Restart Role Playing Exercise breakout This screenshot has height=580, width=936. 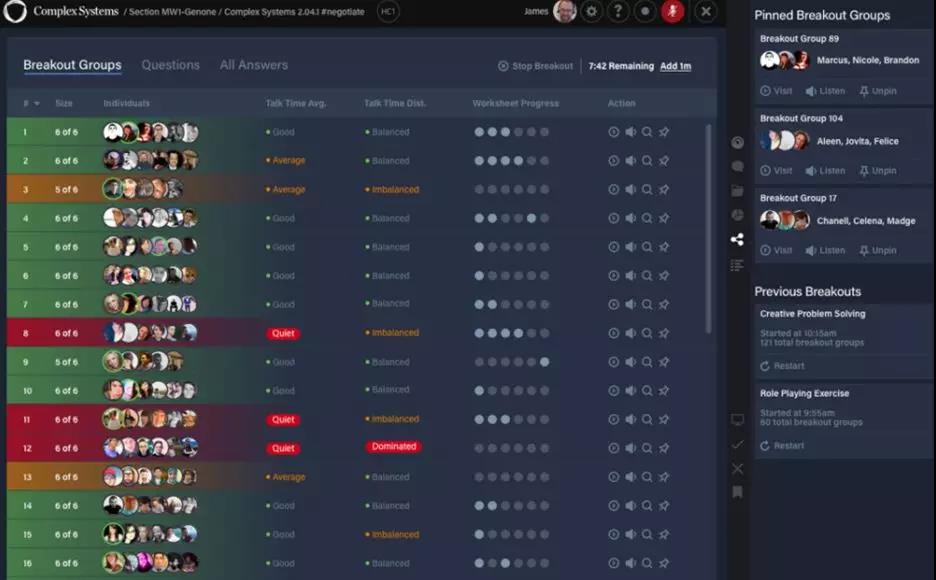tap(782, 446)
